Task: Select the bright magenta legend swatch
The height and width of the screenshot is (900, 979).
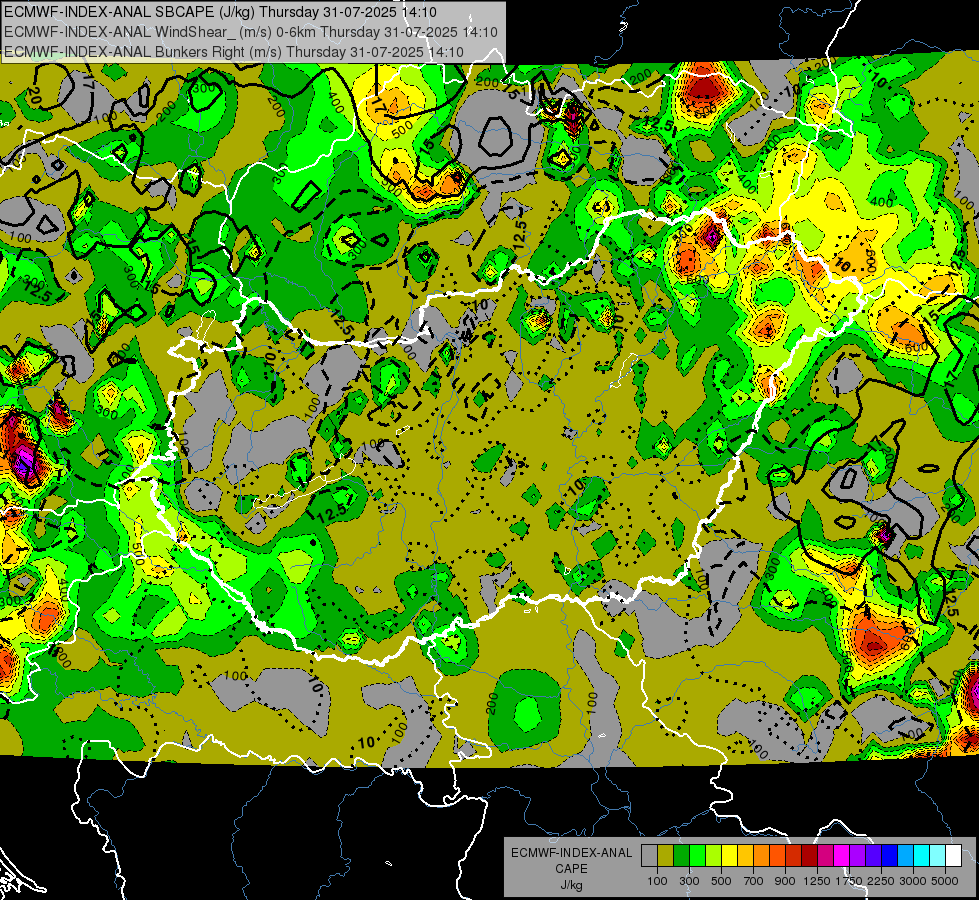Action: [842, 855]
